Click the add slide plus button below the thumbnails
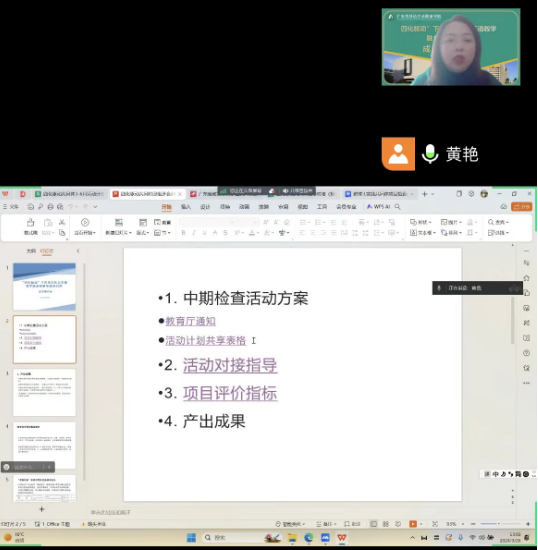 point(41,509)
